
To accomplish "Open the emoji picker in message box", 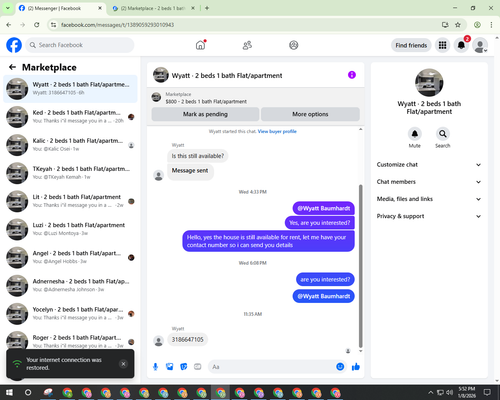I will point(340,367).
